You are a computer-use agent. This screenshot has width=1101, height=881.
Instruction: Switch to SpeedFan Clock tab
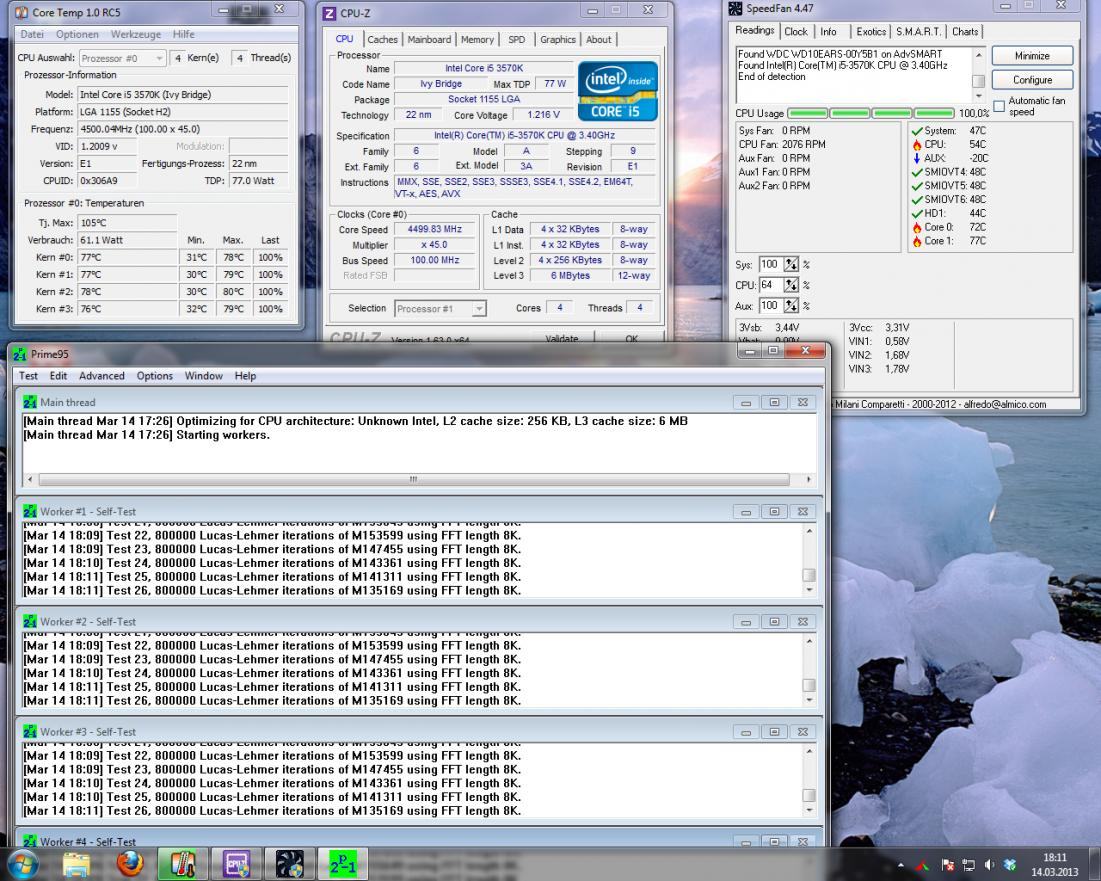coord(796,32)
